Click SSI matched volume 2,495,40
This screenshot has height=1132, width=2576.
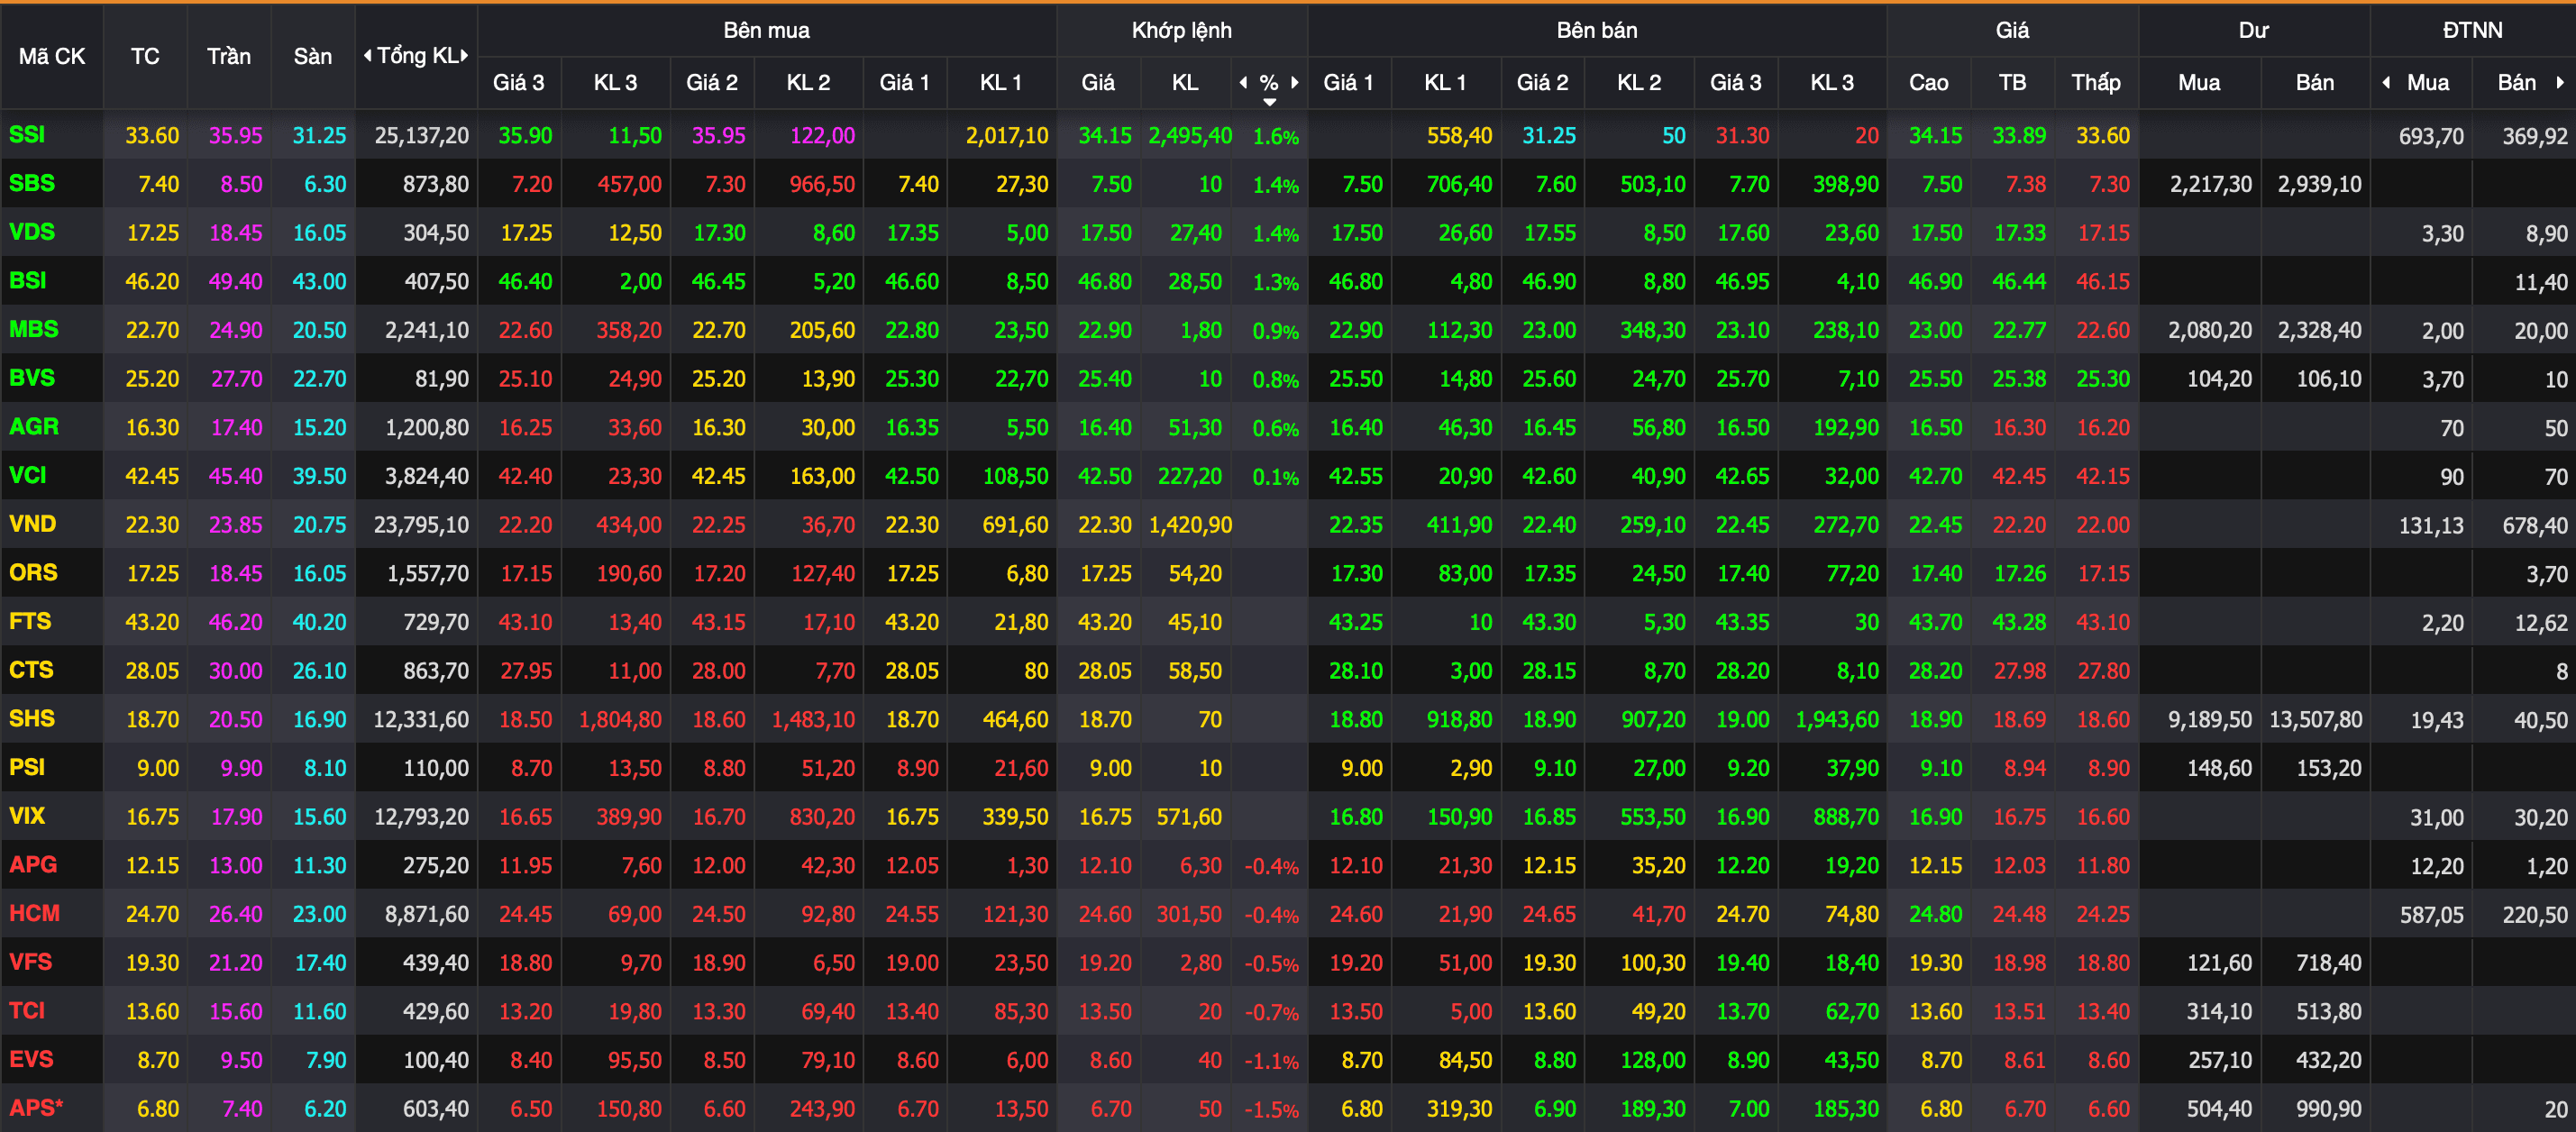click(1190, 135)
